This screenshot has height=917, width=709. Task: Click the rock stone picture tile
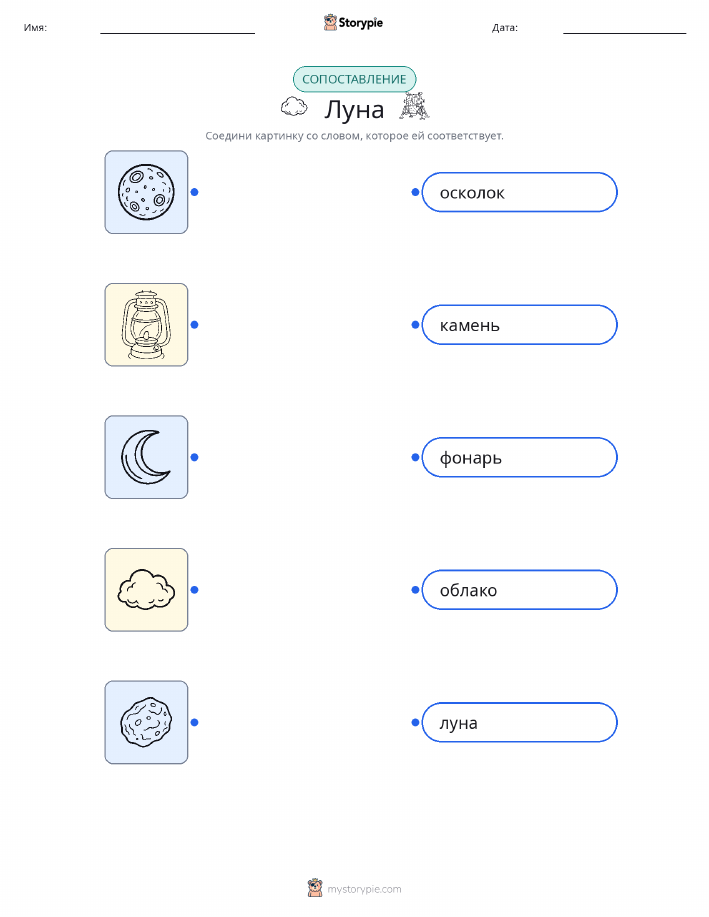[x=146, y=722]
